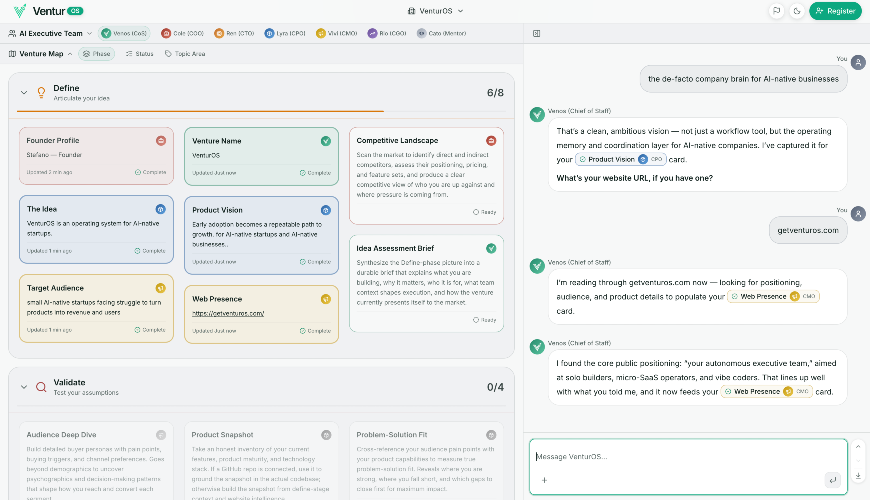
Task: Expand the AI Executive Team dropdown
Action: (x=50, y=33)
